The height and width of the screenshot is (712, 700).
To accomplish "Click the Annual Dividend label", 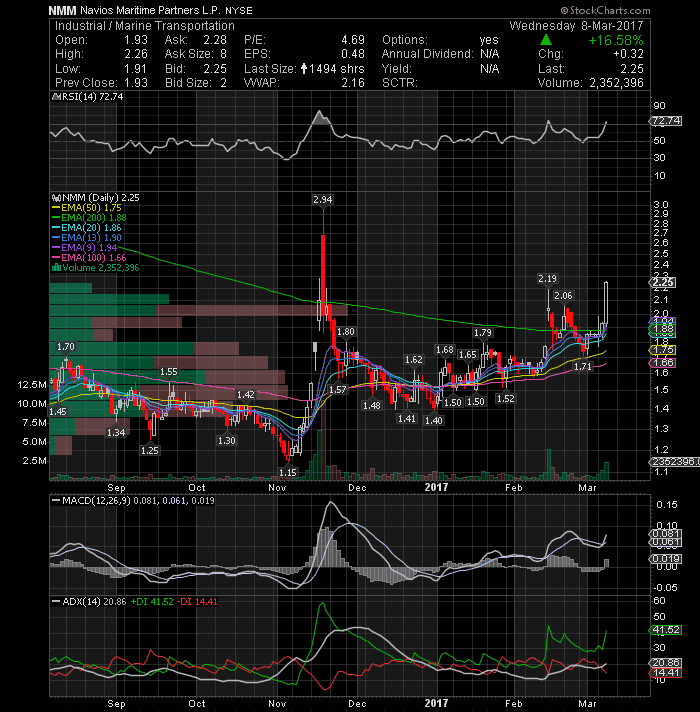I will 428,54.
